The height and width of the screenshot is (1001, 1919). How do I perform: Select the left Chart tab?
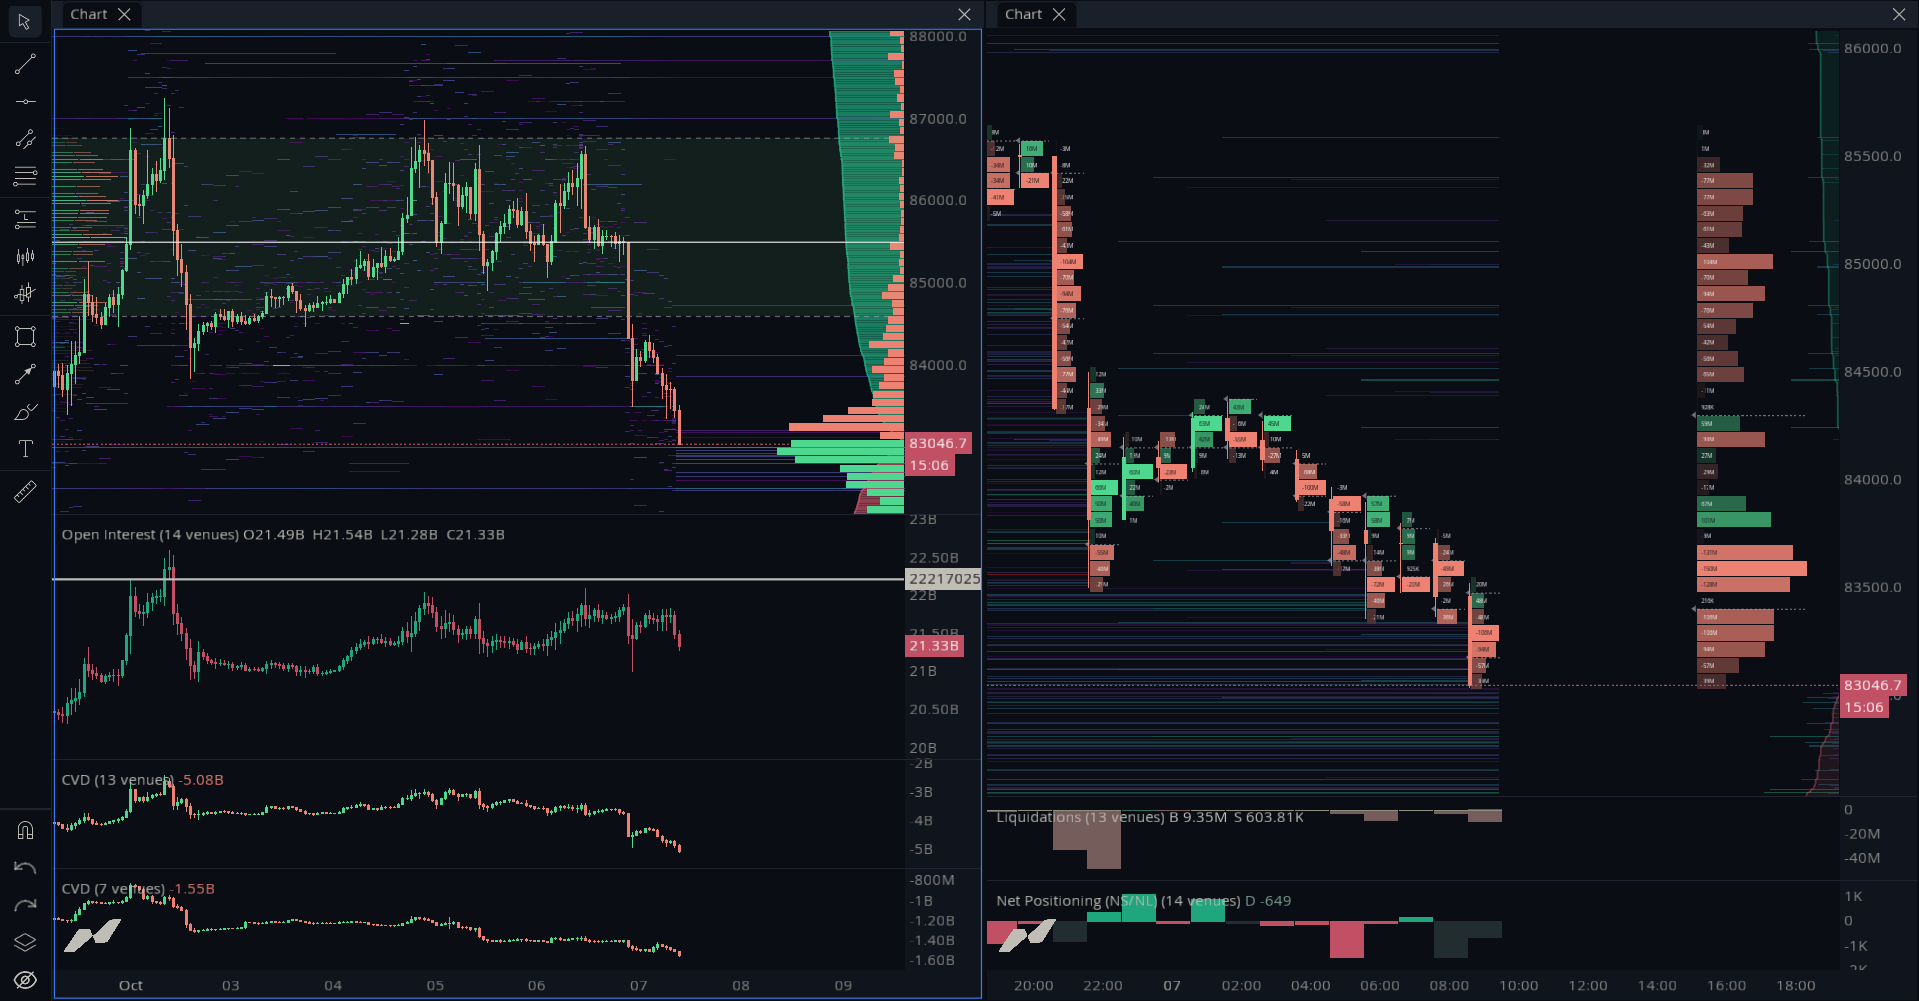coord(88,14)
